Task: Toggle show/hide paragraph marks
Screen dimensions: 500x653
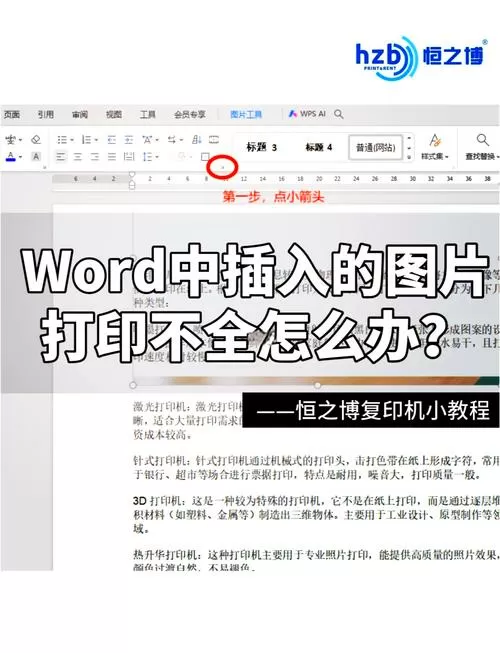Action: (x=214, y=140)
